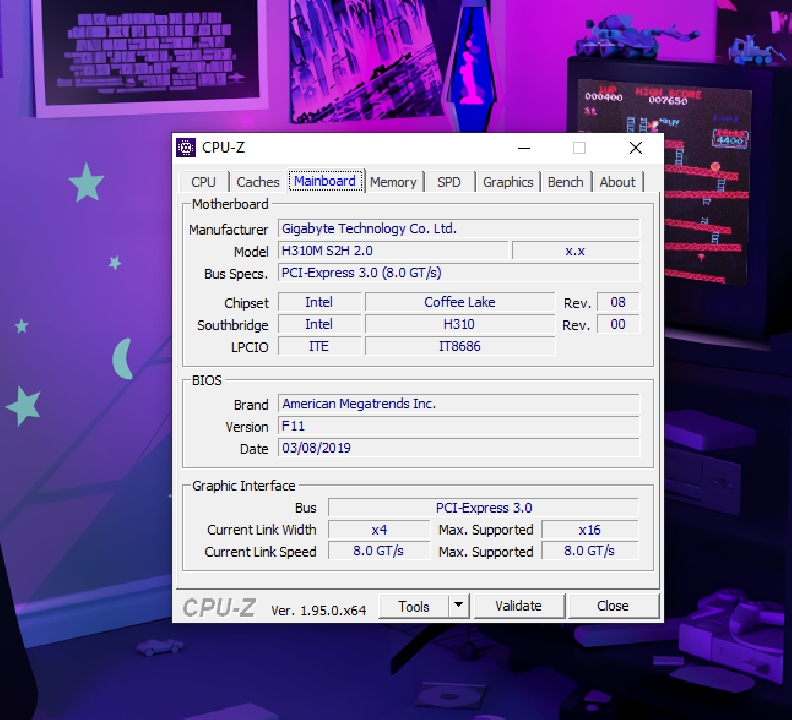Click the Chipset vendor Intel field
Image resolution: width=792 pixels, height=720 pixels.
(x=319, y=302)
